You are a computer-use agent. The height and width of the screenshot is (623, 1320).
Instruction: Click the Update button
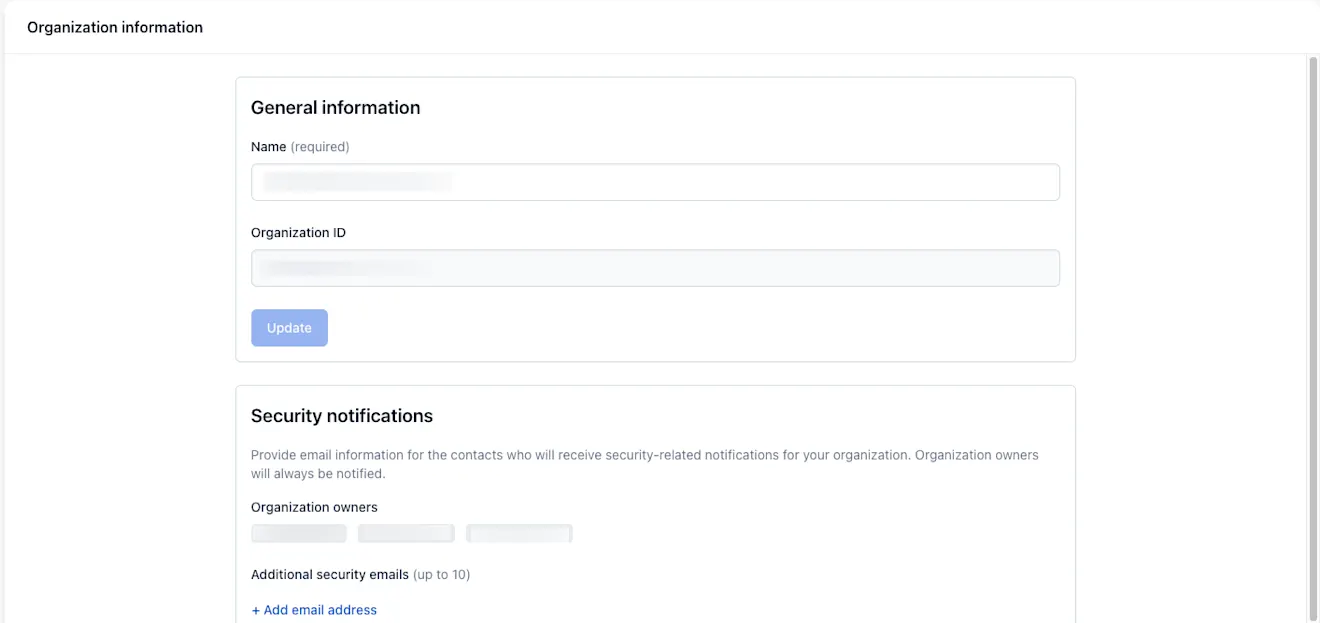[289, 328]
